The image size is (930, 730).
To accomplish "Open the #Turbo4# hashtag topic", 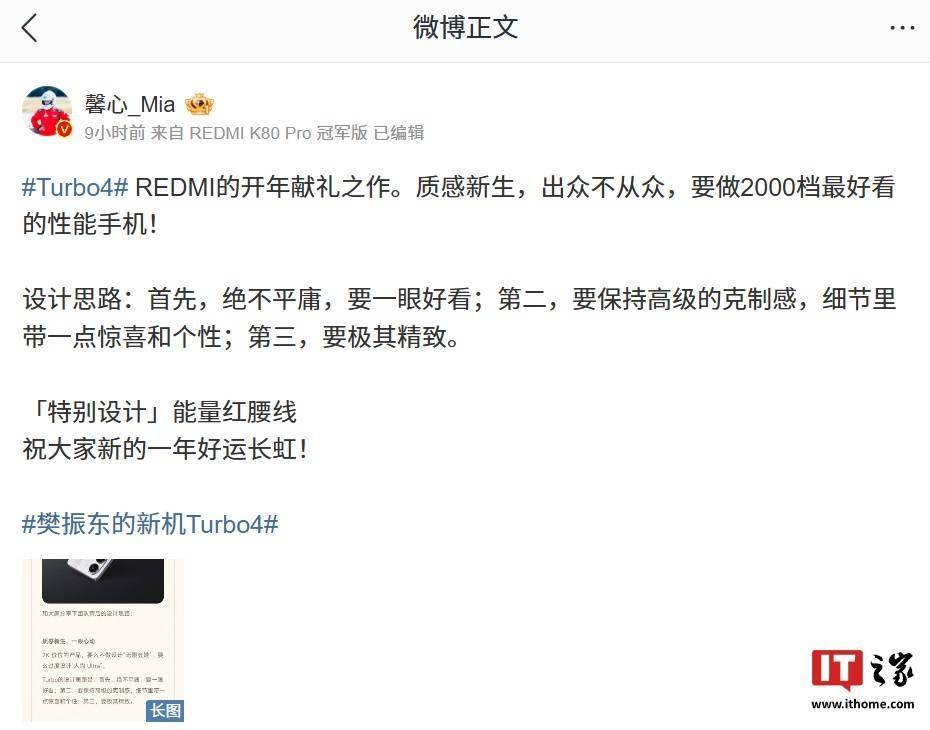I will pos(75,187).
